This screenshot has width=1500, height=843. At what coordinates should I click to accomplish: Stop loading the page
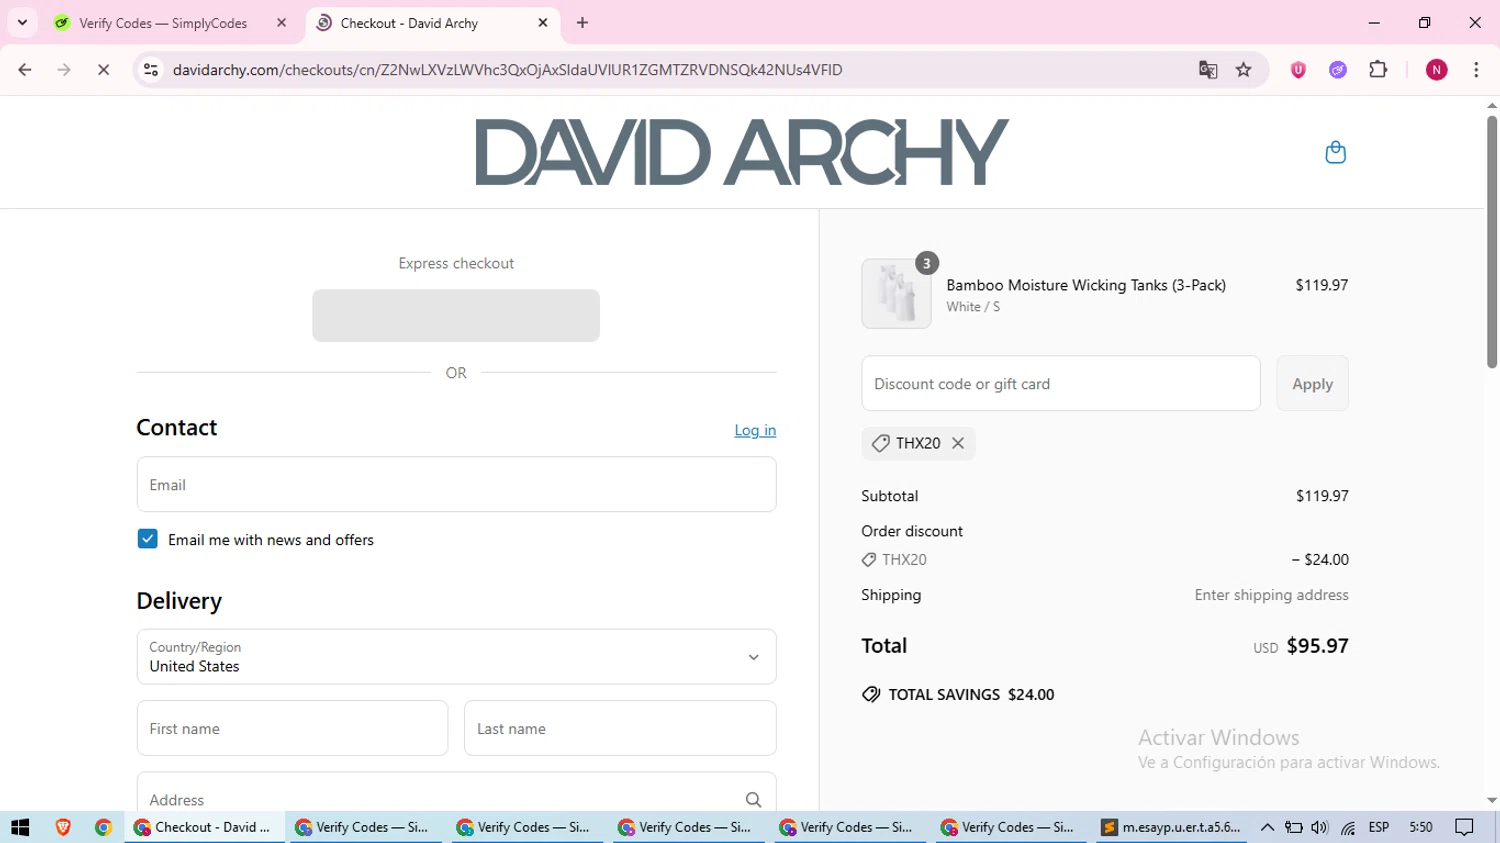coord(103,70)
